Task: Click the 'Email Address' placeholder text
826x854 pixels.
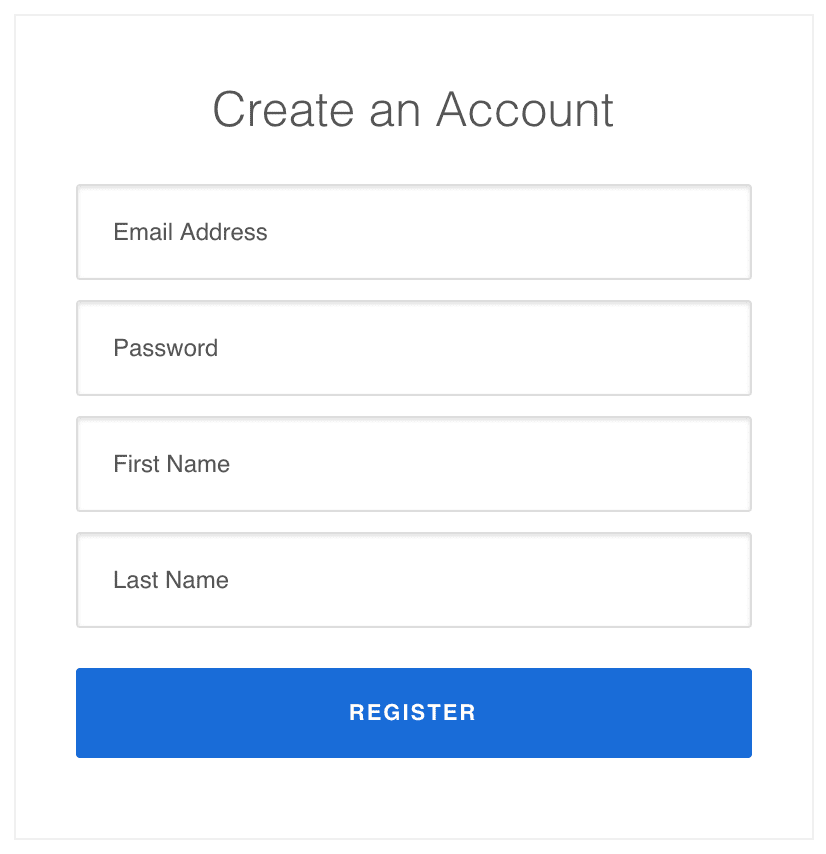Action: point(190,232)
